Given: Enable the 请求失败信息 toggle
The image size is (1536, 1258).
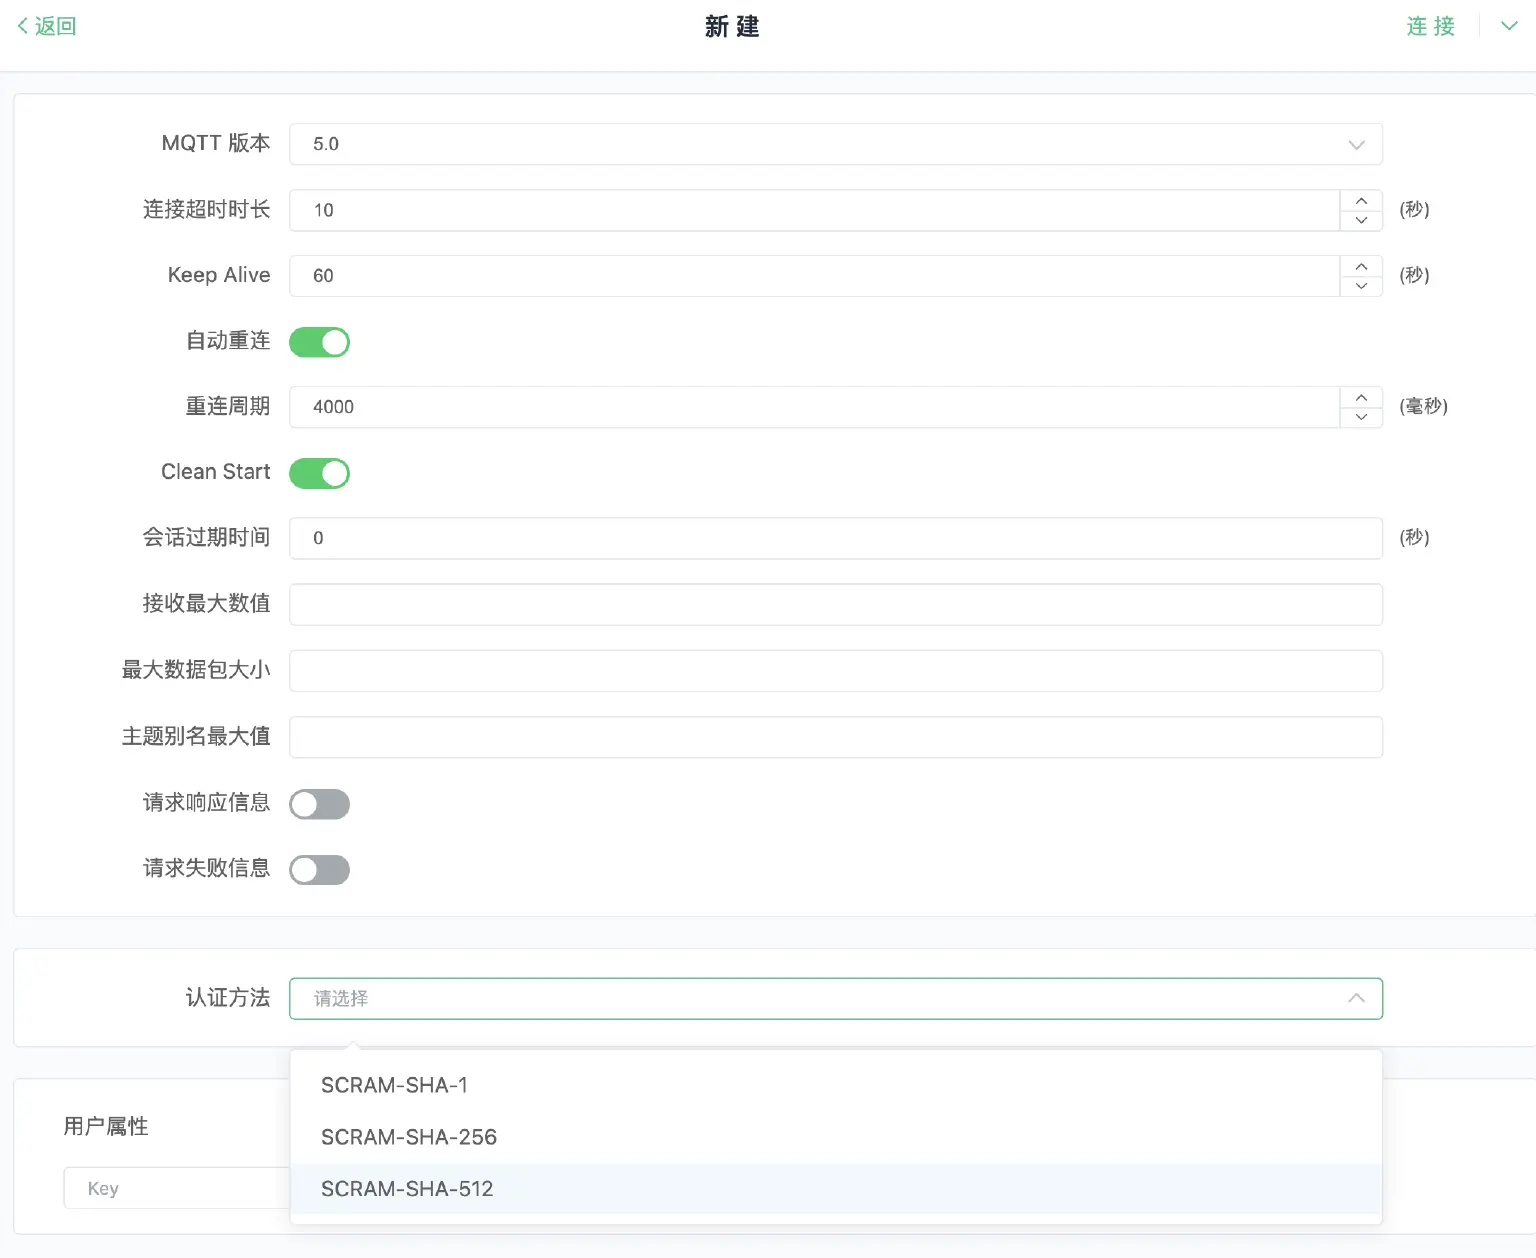Looking at the screenshot, I should tap(319, 870).
